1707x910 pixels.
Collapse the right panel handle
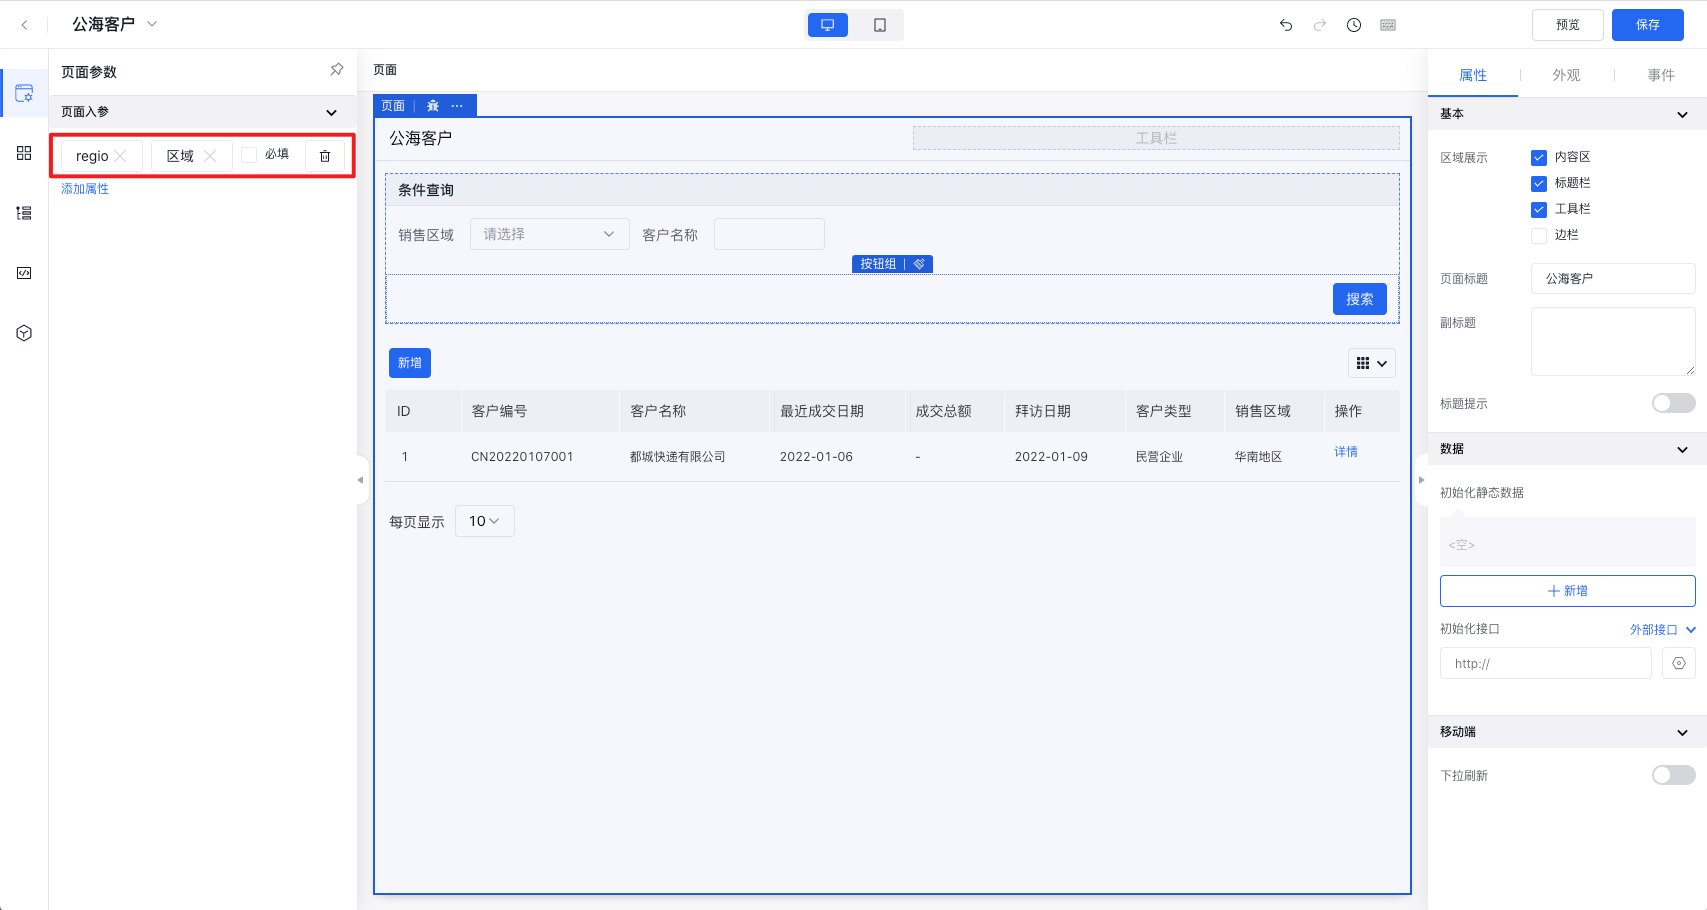pyautogui.click(x=1421, y=480)
